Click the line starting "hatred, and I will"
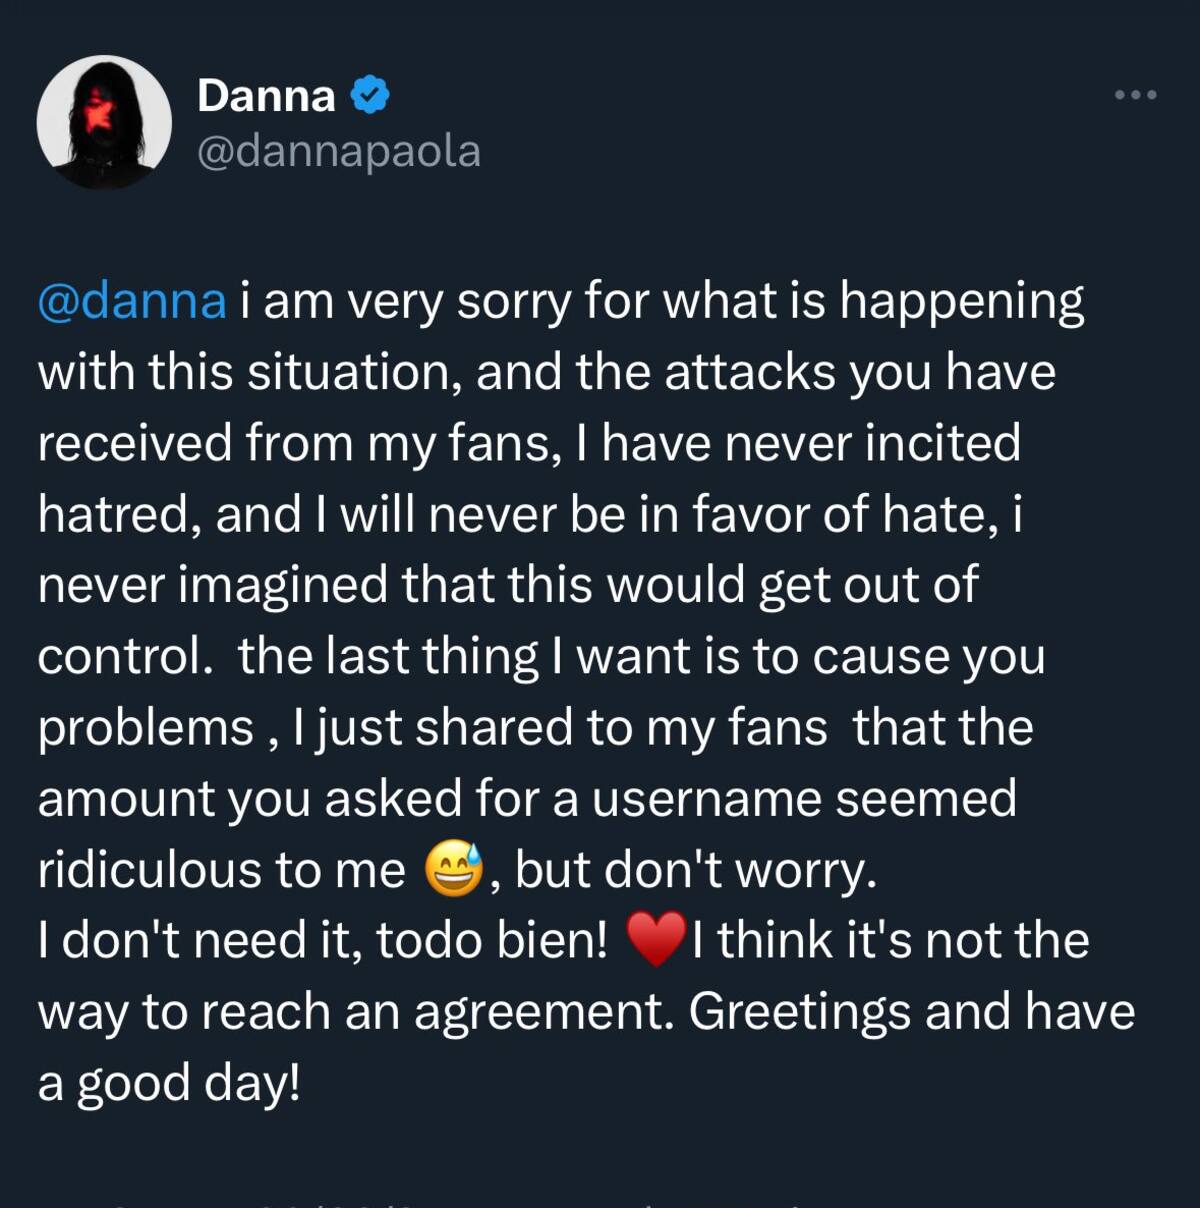 pyautogui.click(x=529, y=514)
